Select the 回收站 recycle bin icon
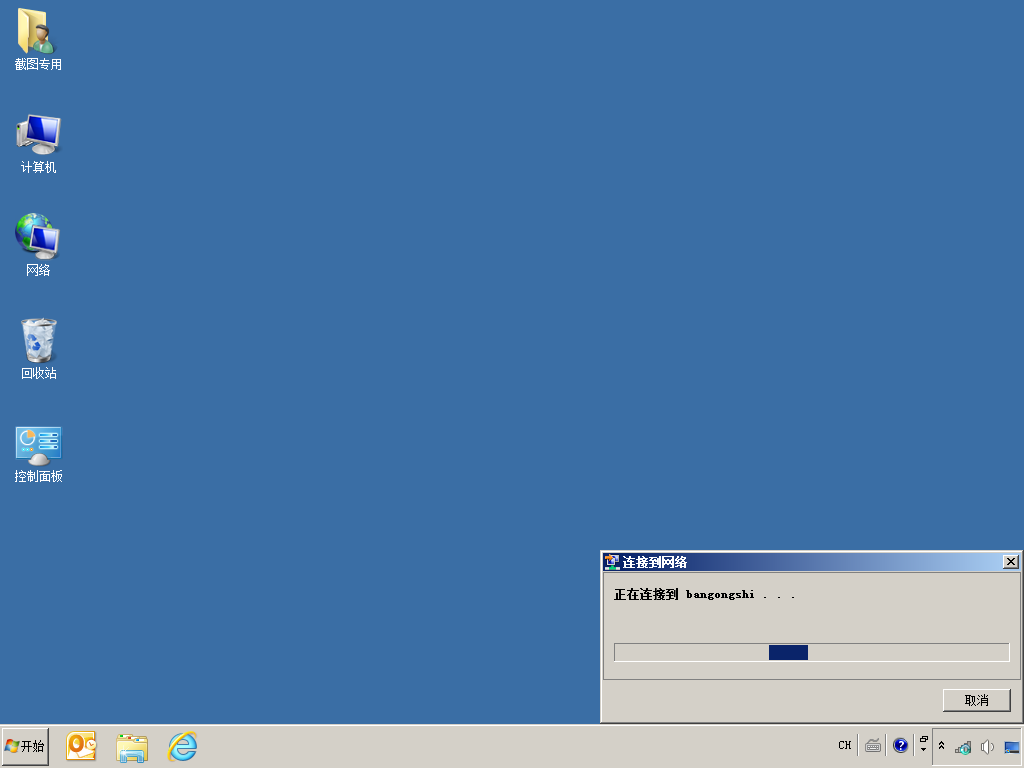This screenshot has width=1024, height=768. 39,349
